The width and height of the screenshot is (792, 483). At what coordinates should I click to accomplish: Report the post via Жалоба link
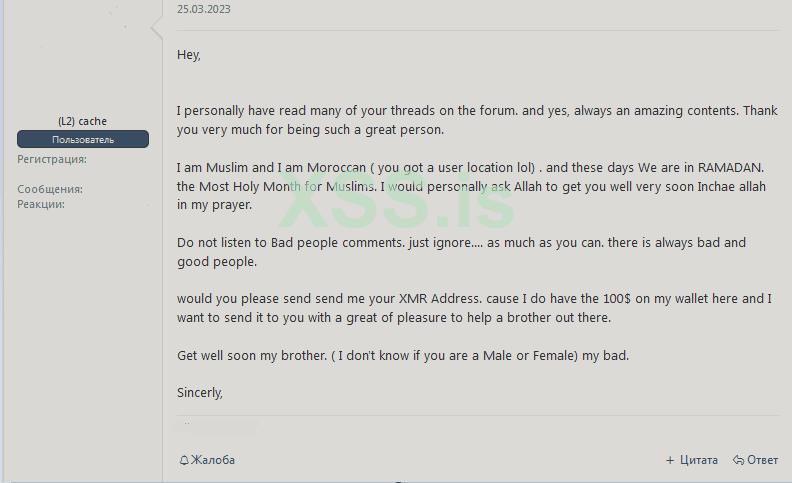click(x=212, y=460)
